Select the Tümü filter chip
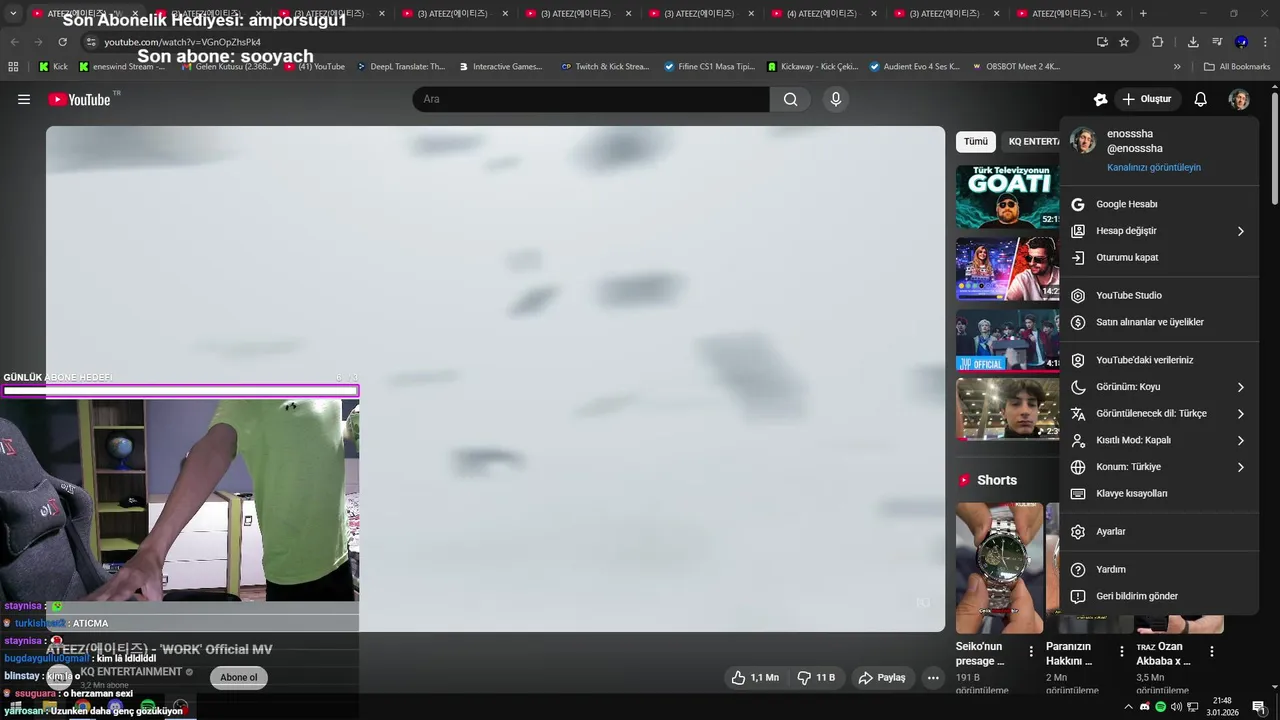The height and width of the screenshot is (720, 1280). pyautogui.click(x=975, y=142)
